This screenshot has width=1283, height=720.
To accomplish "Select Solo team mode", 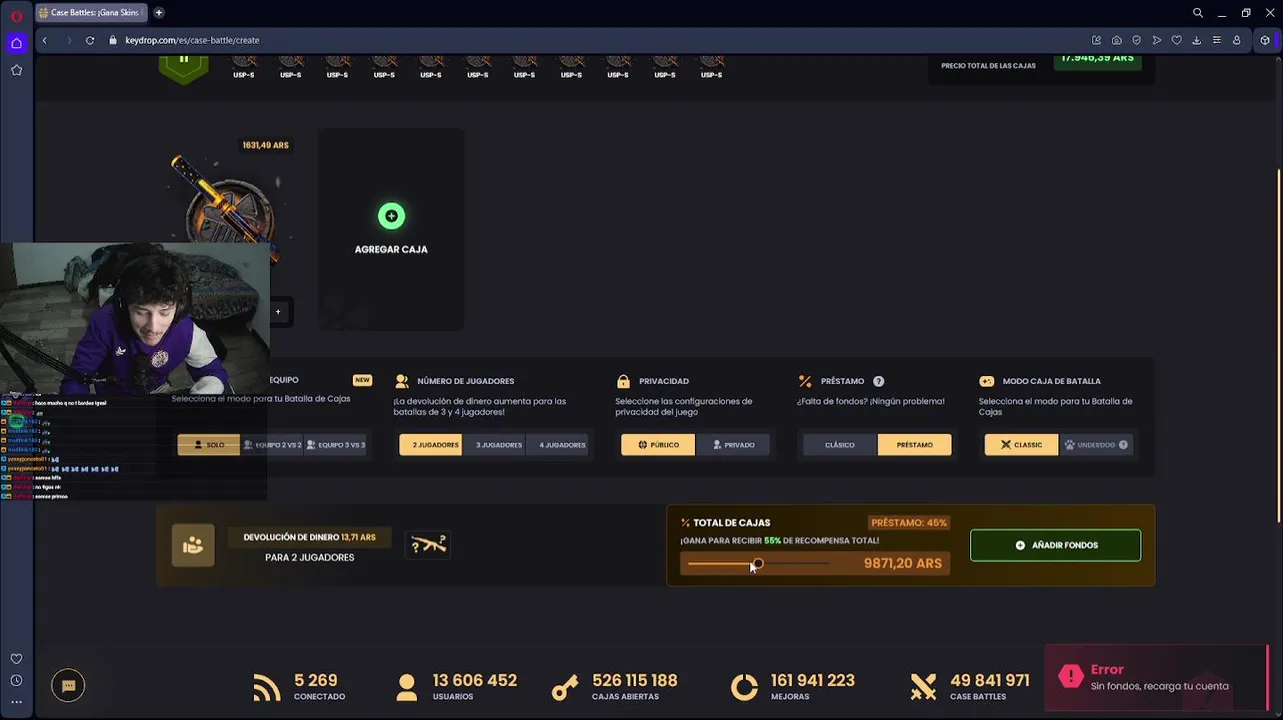I will point(208,445).
